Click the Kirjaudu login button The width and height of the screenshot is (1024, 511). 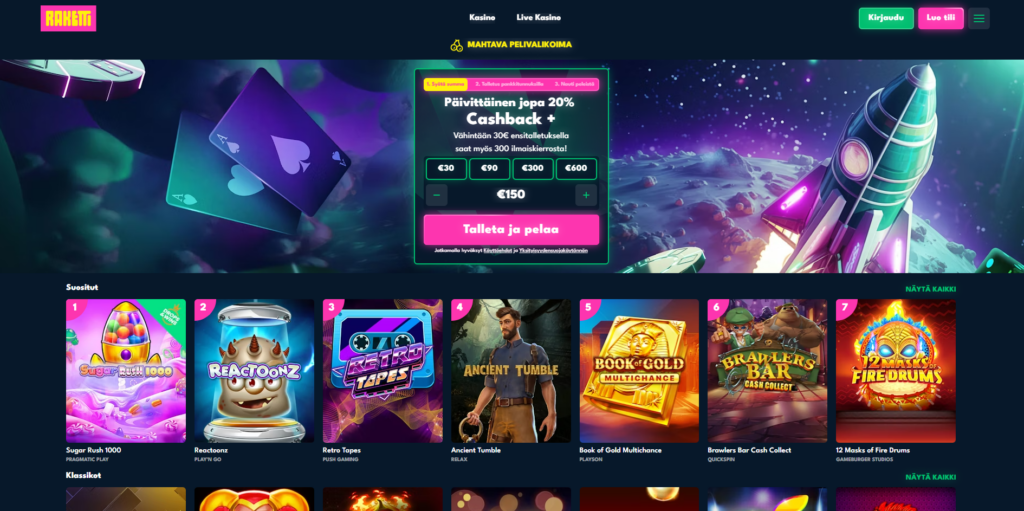886,18
